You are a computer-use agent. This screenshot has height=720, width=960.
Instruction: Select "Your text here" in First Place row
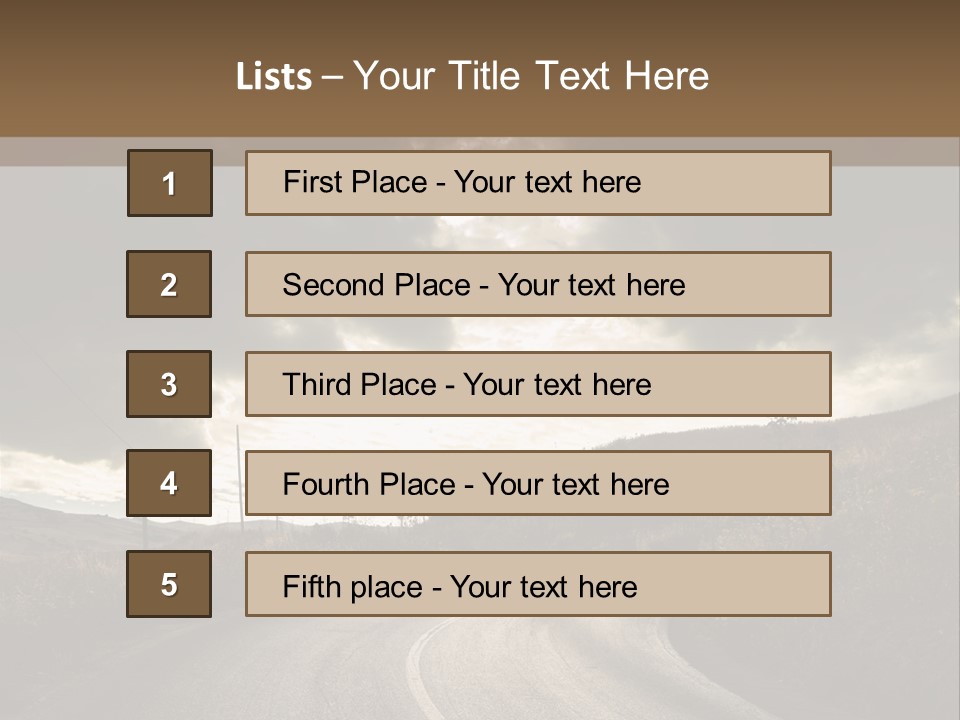tap(547, 182)
